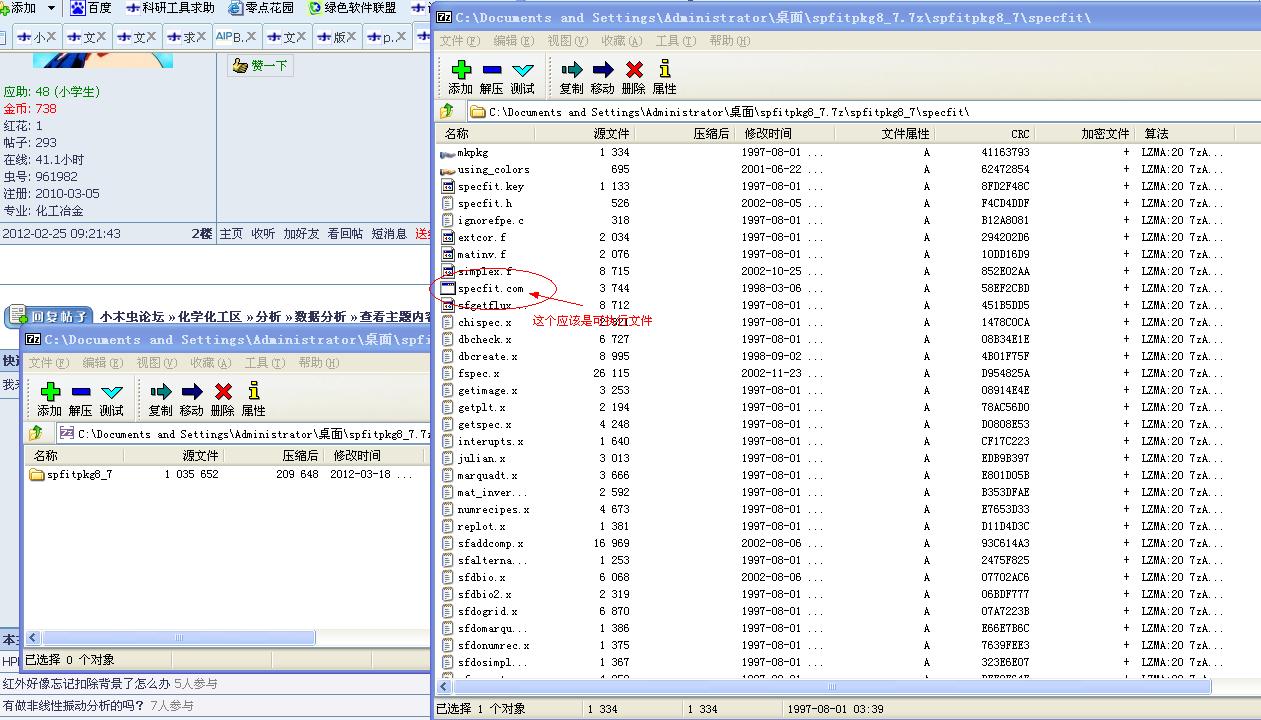Close the browser tab labeled 版
Image resolution: width=1261 pixels, height=720 pixels.
coord(351,37)
